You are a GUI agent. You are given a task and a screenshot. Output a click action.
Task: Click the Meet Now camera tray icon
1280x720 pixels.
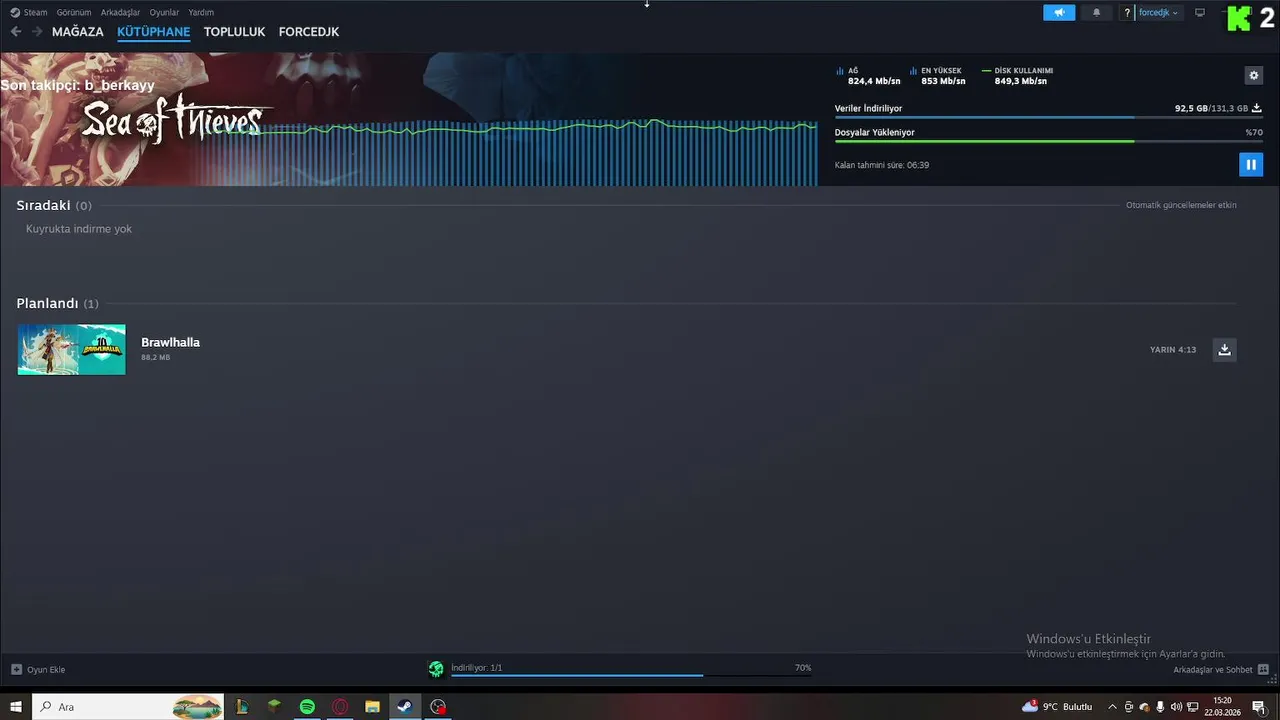coord(1128,707)
